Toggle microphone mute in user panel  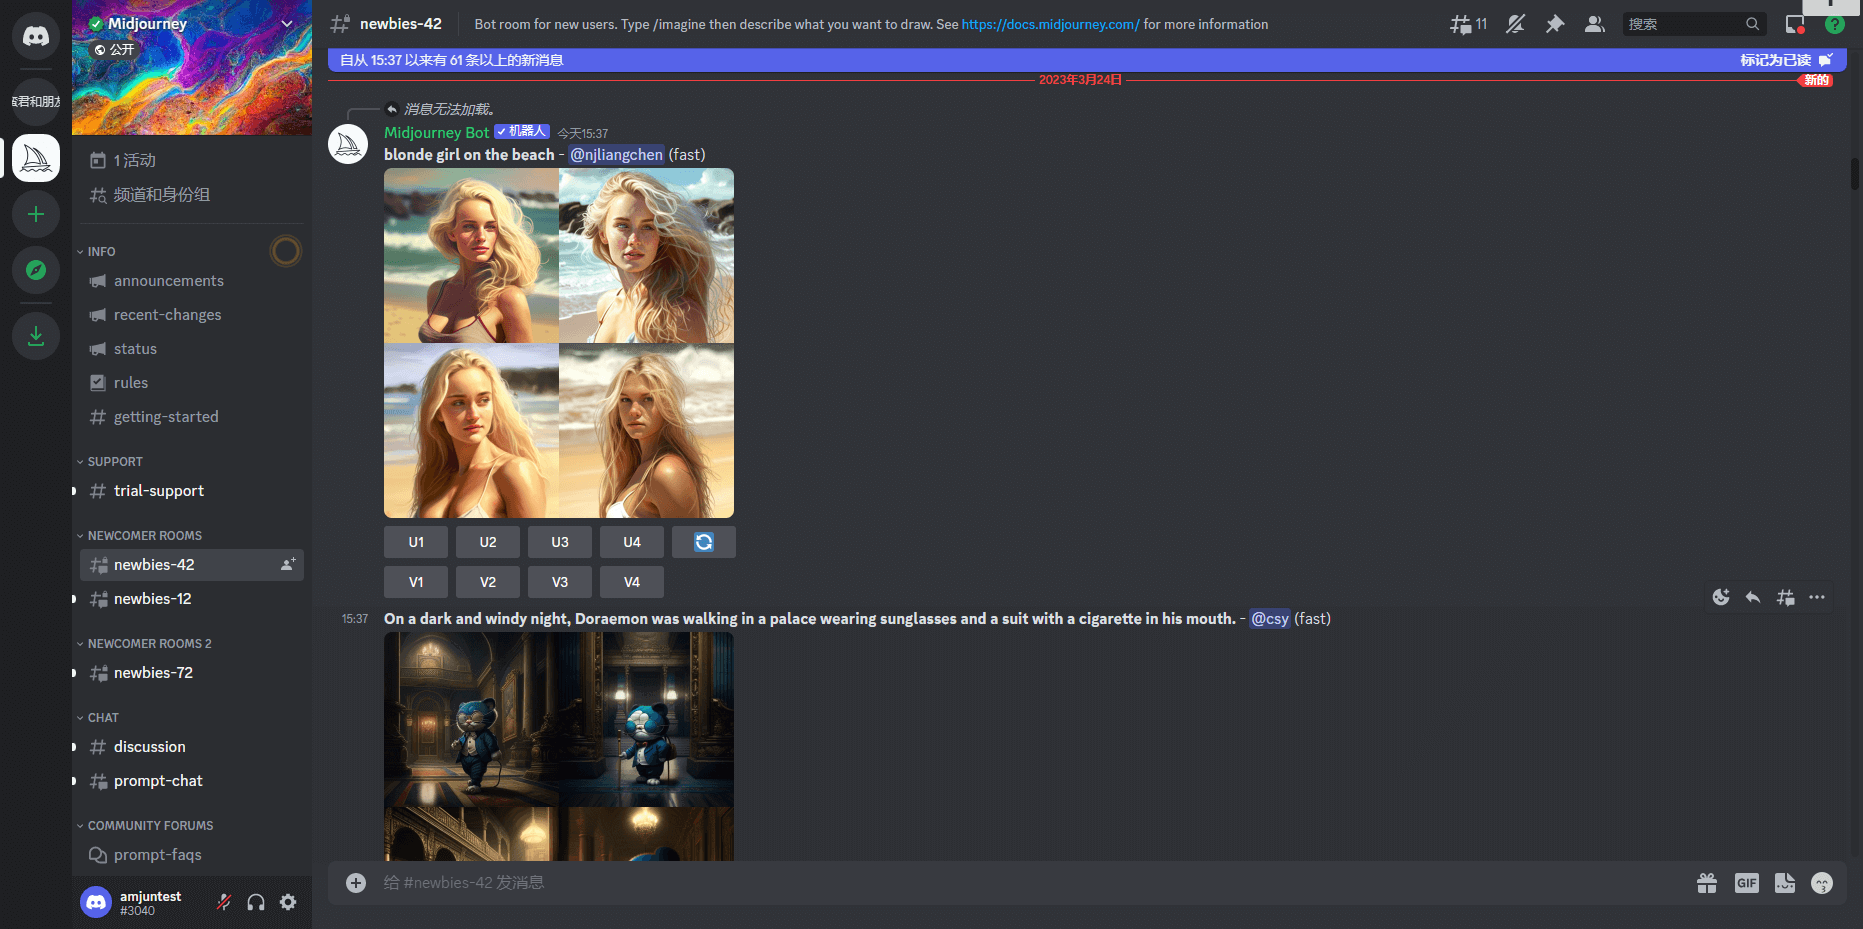tap(224, 902)
